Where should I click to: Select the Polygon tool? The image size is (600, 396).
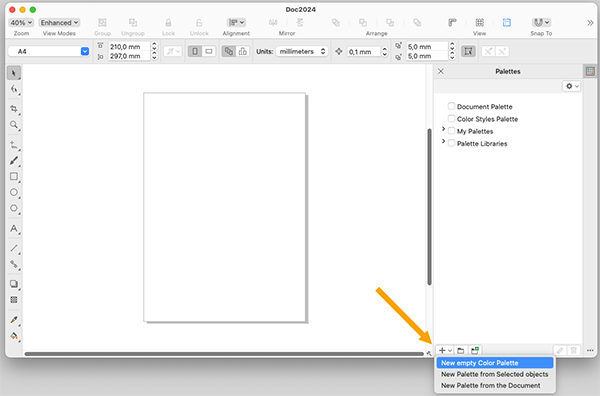14,208
